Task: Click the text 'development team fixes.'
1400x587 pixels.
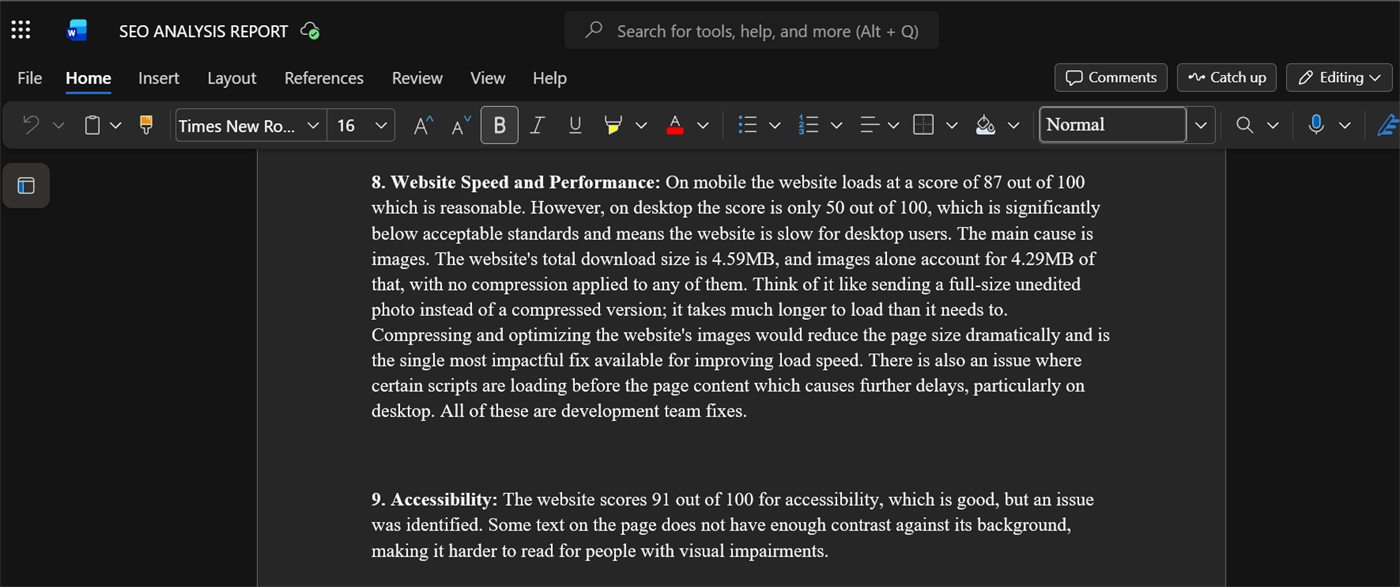Action: pos(654,411)
